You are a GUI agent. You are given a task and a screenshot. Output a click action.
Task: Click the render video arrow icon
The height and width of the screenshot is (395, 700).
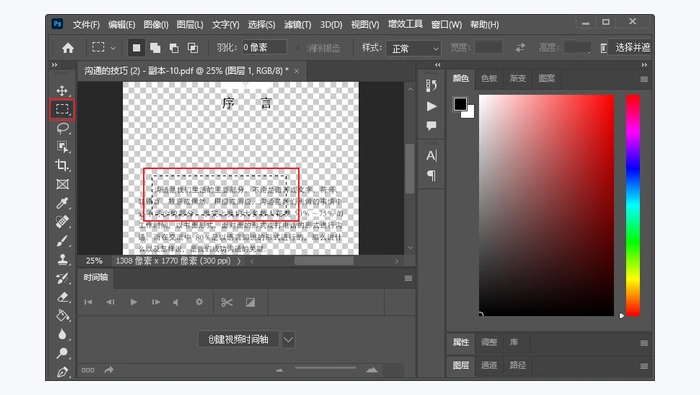tap(109, 370)
